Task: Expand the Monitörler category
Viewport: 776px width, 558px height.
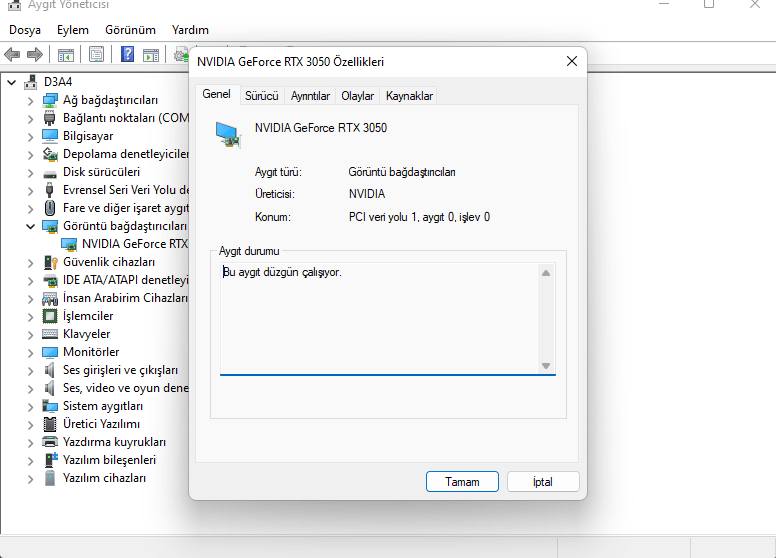Action: coord(31,353)
